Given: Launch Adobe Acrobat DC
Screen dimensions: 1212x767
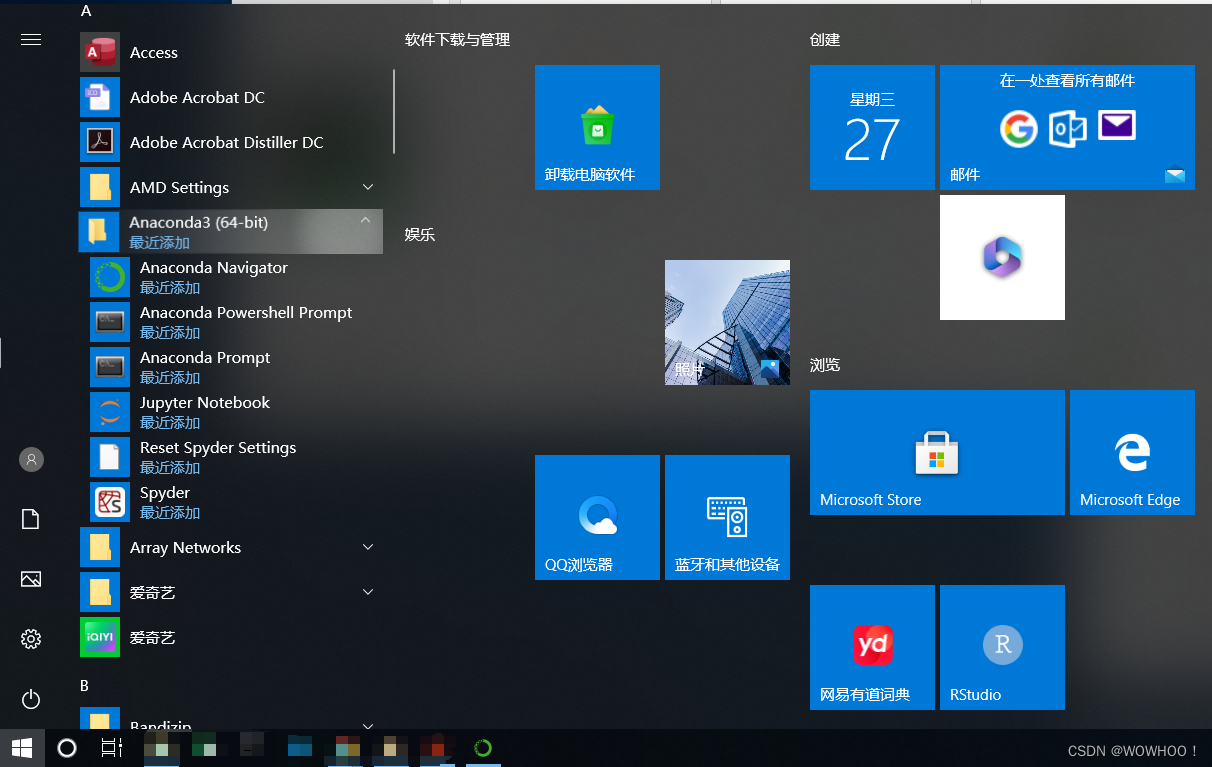Looking at the screenshot, I should [231, 97].
